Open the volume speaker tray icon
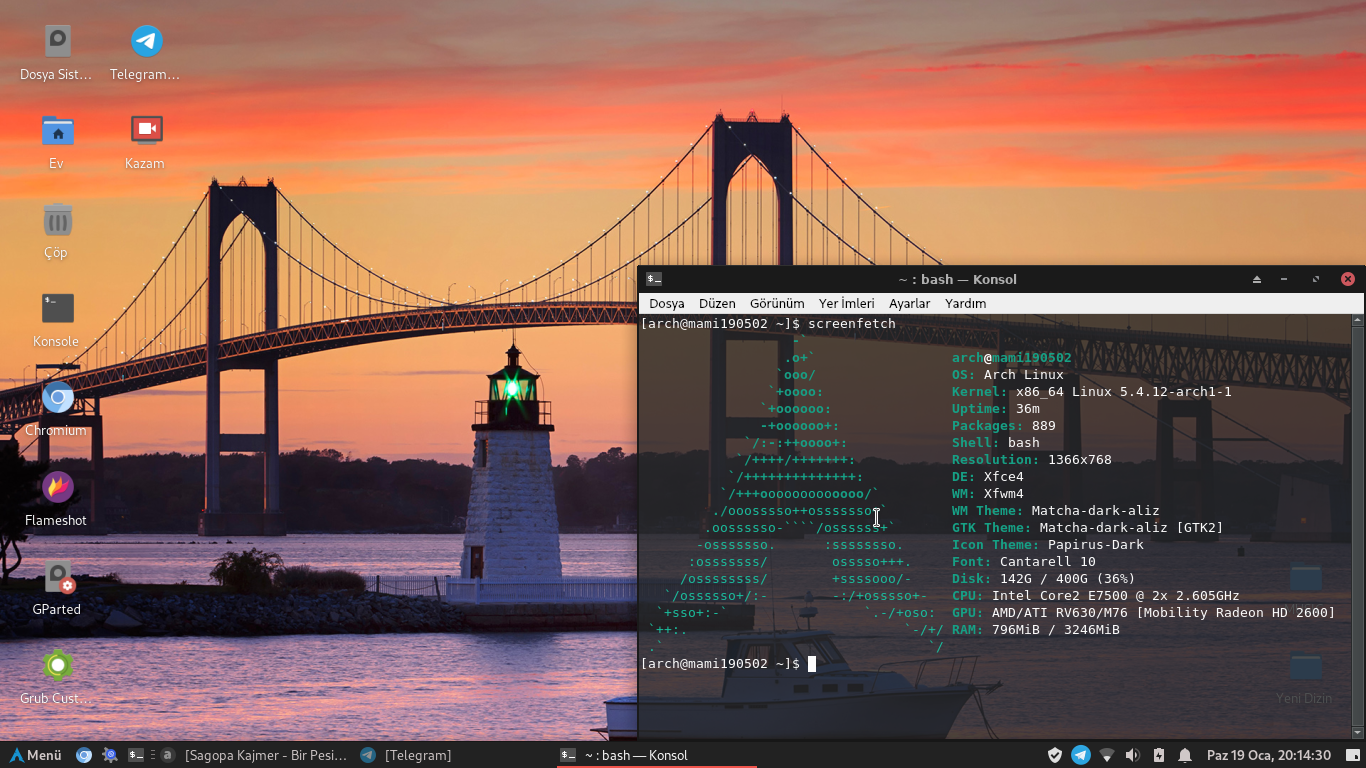The image size is (1366, 768). 1132,755
